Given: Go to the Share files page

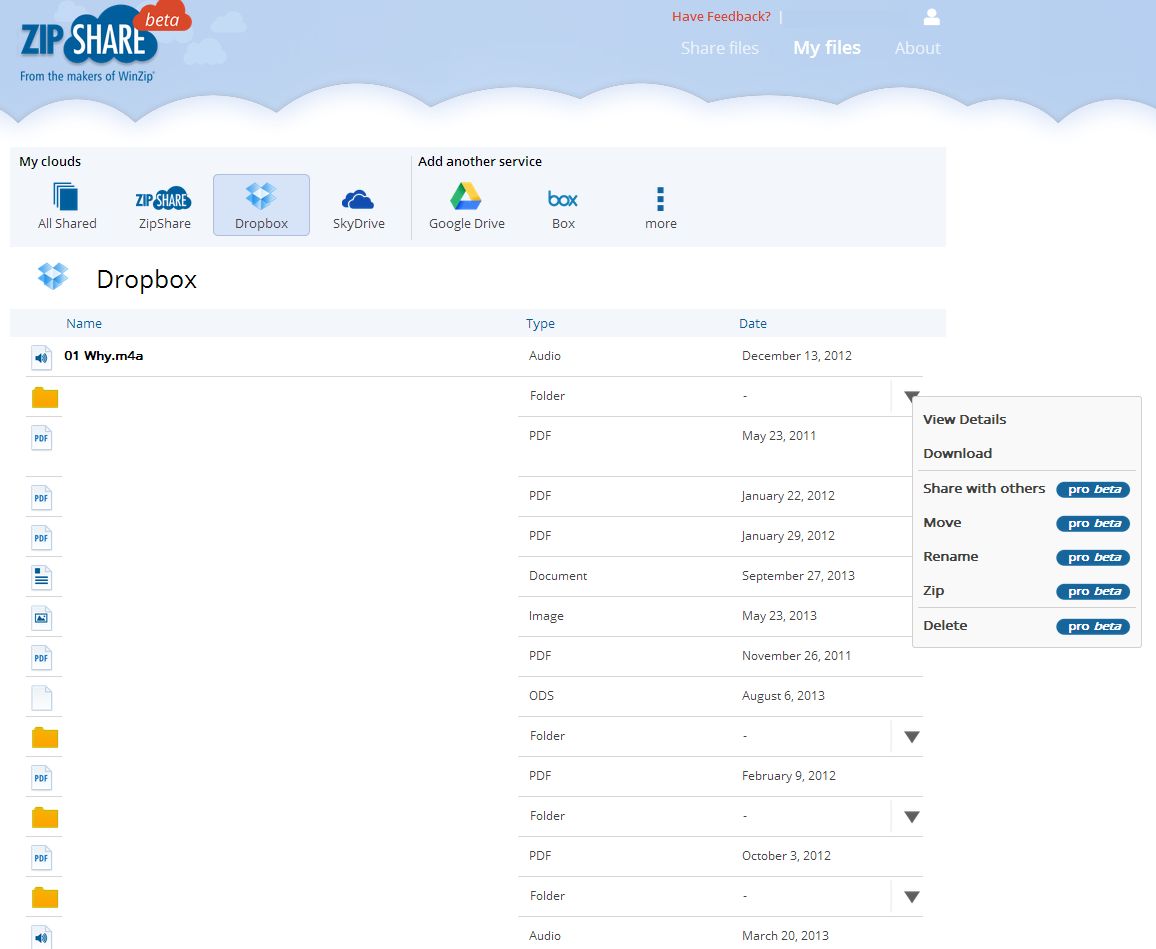Looking at the screenshot, I should click(720, 48).
